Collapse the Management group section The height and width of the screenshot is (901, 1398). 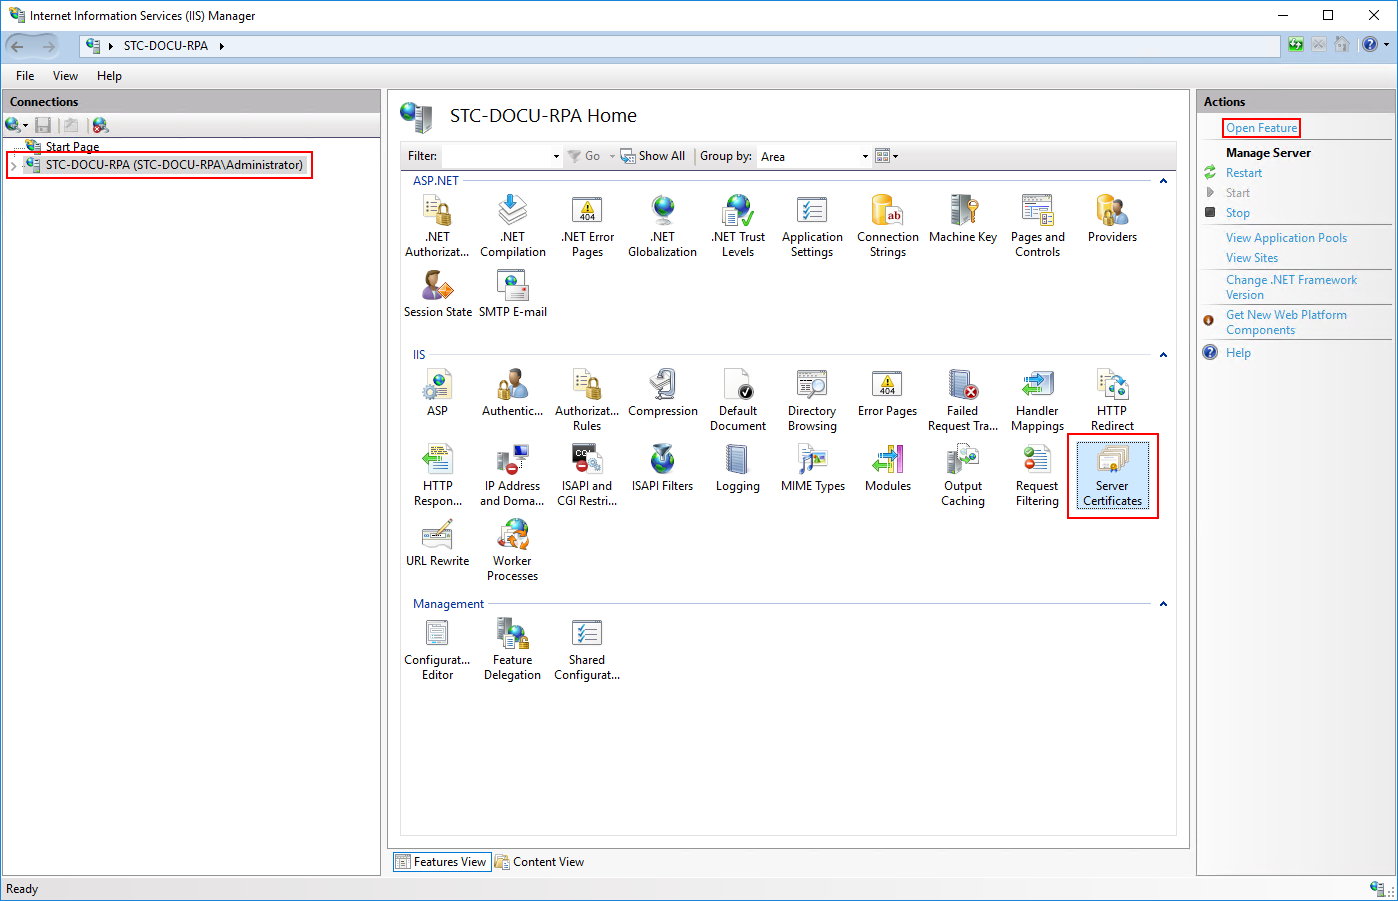(1162, 603)
